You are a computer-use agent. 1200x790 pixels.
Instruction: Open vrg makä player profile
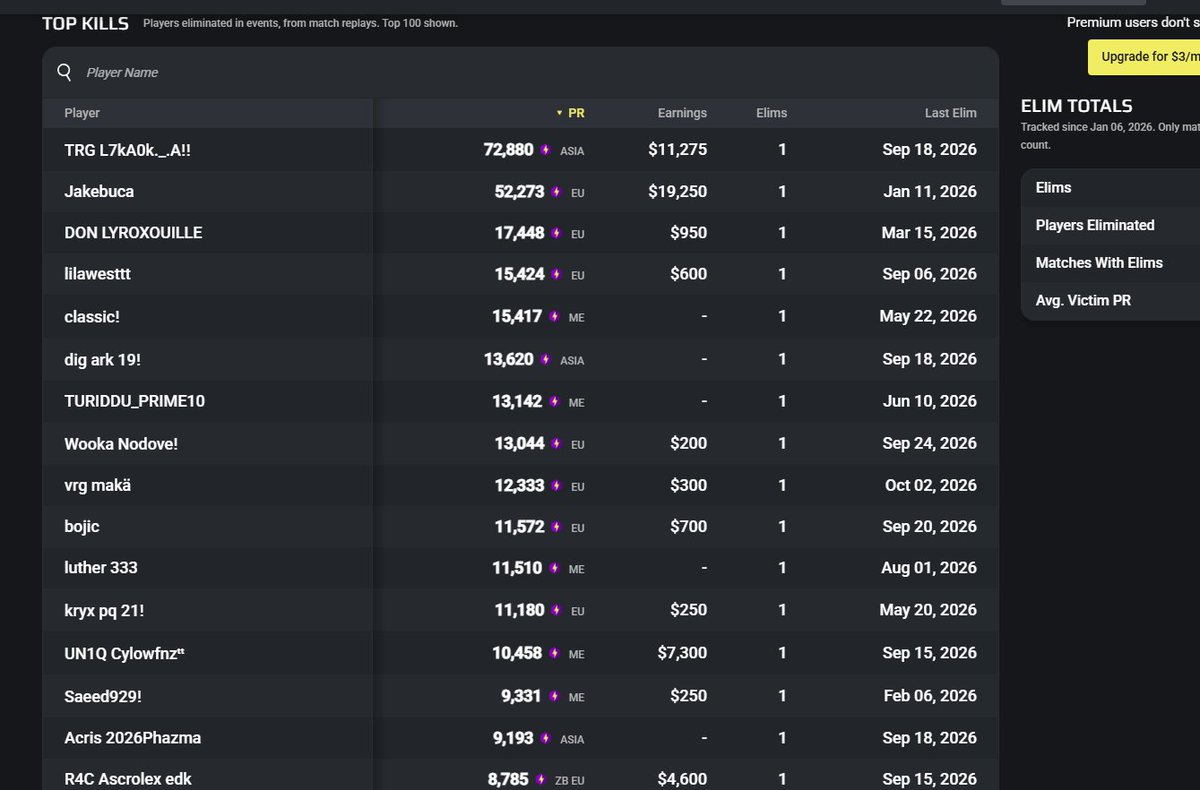coord(97,485)
